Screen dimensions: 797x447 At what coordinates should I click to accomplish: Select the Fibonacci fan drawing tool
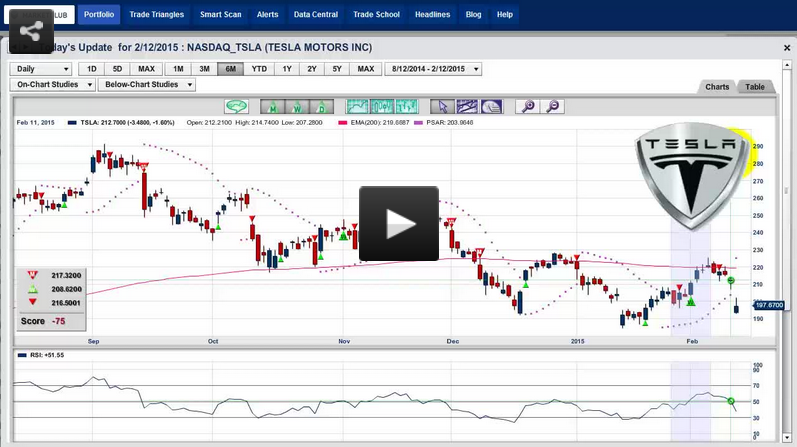coord(491,106)
